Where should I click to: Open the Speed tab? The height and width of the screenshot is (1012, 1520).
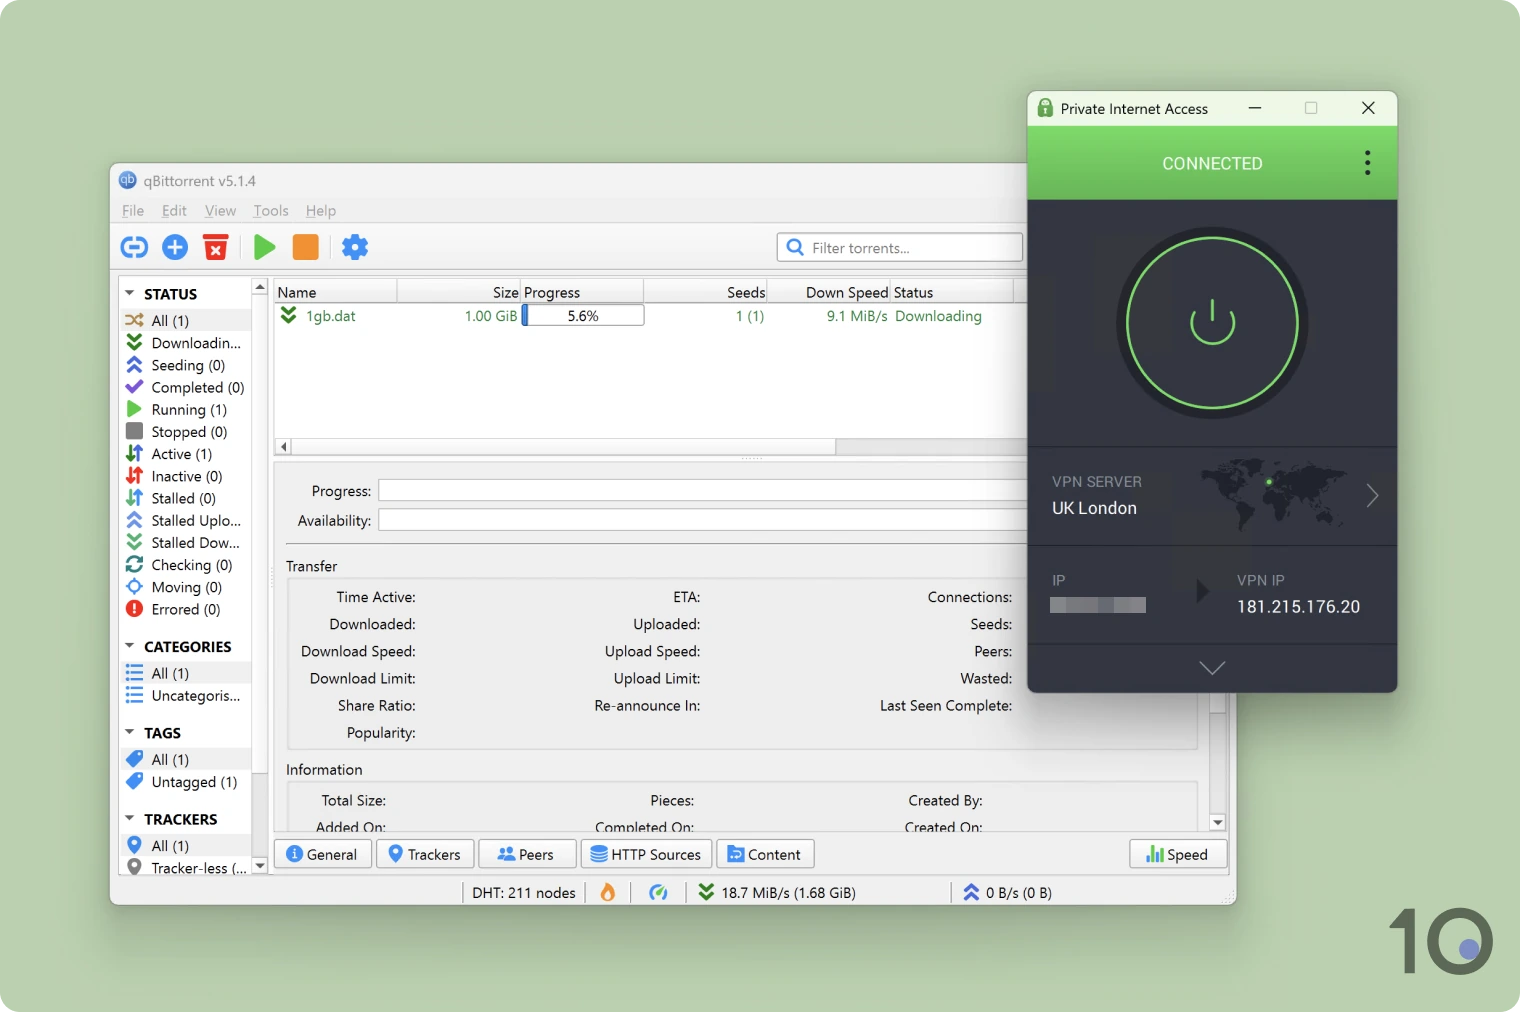(x=1177, y=853)
